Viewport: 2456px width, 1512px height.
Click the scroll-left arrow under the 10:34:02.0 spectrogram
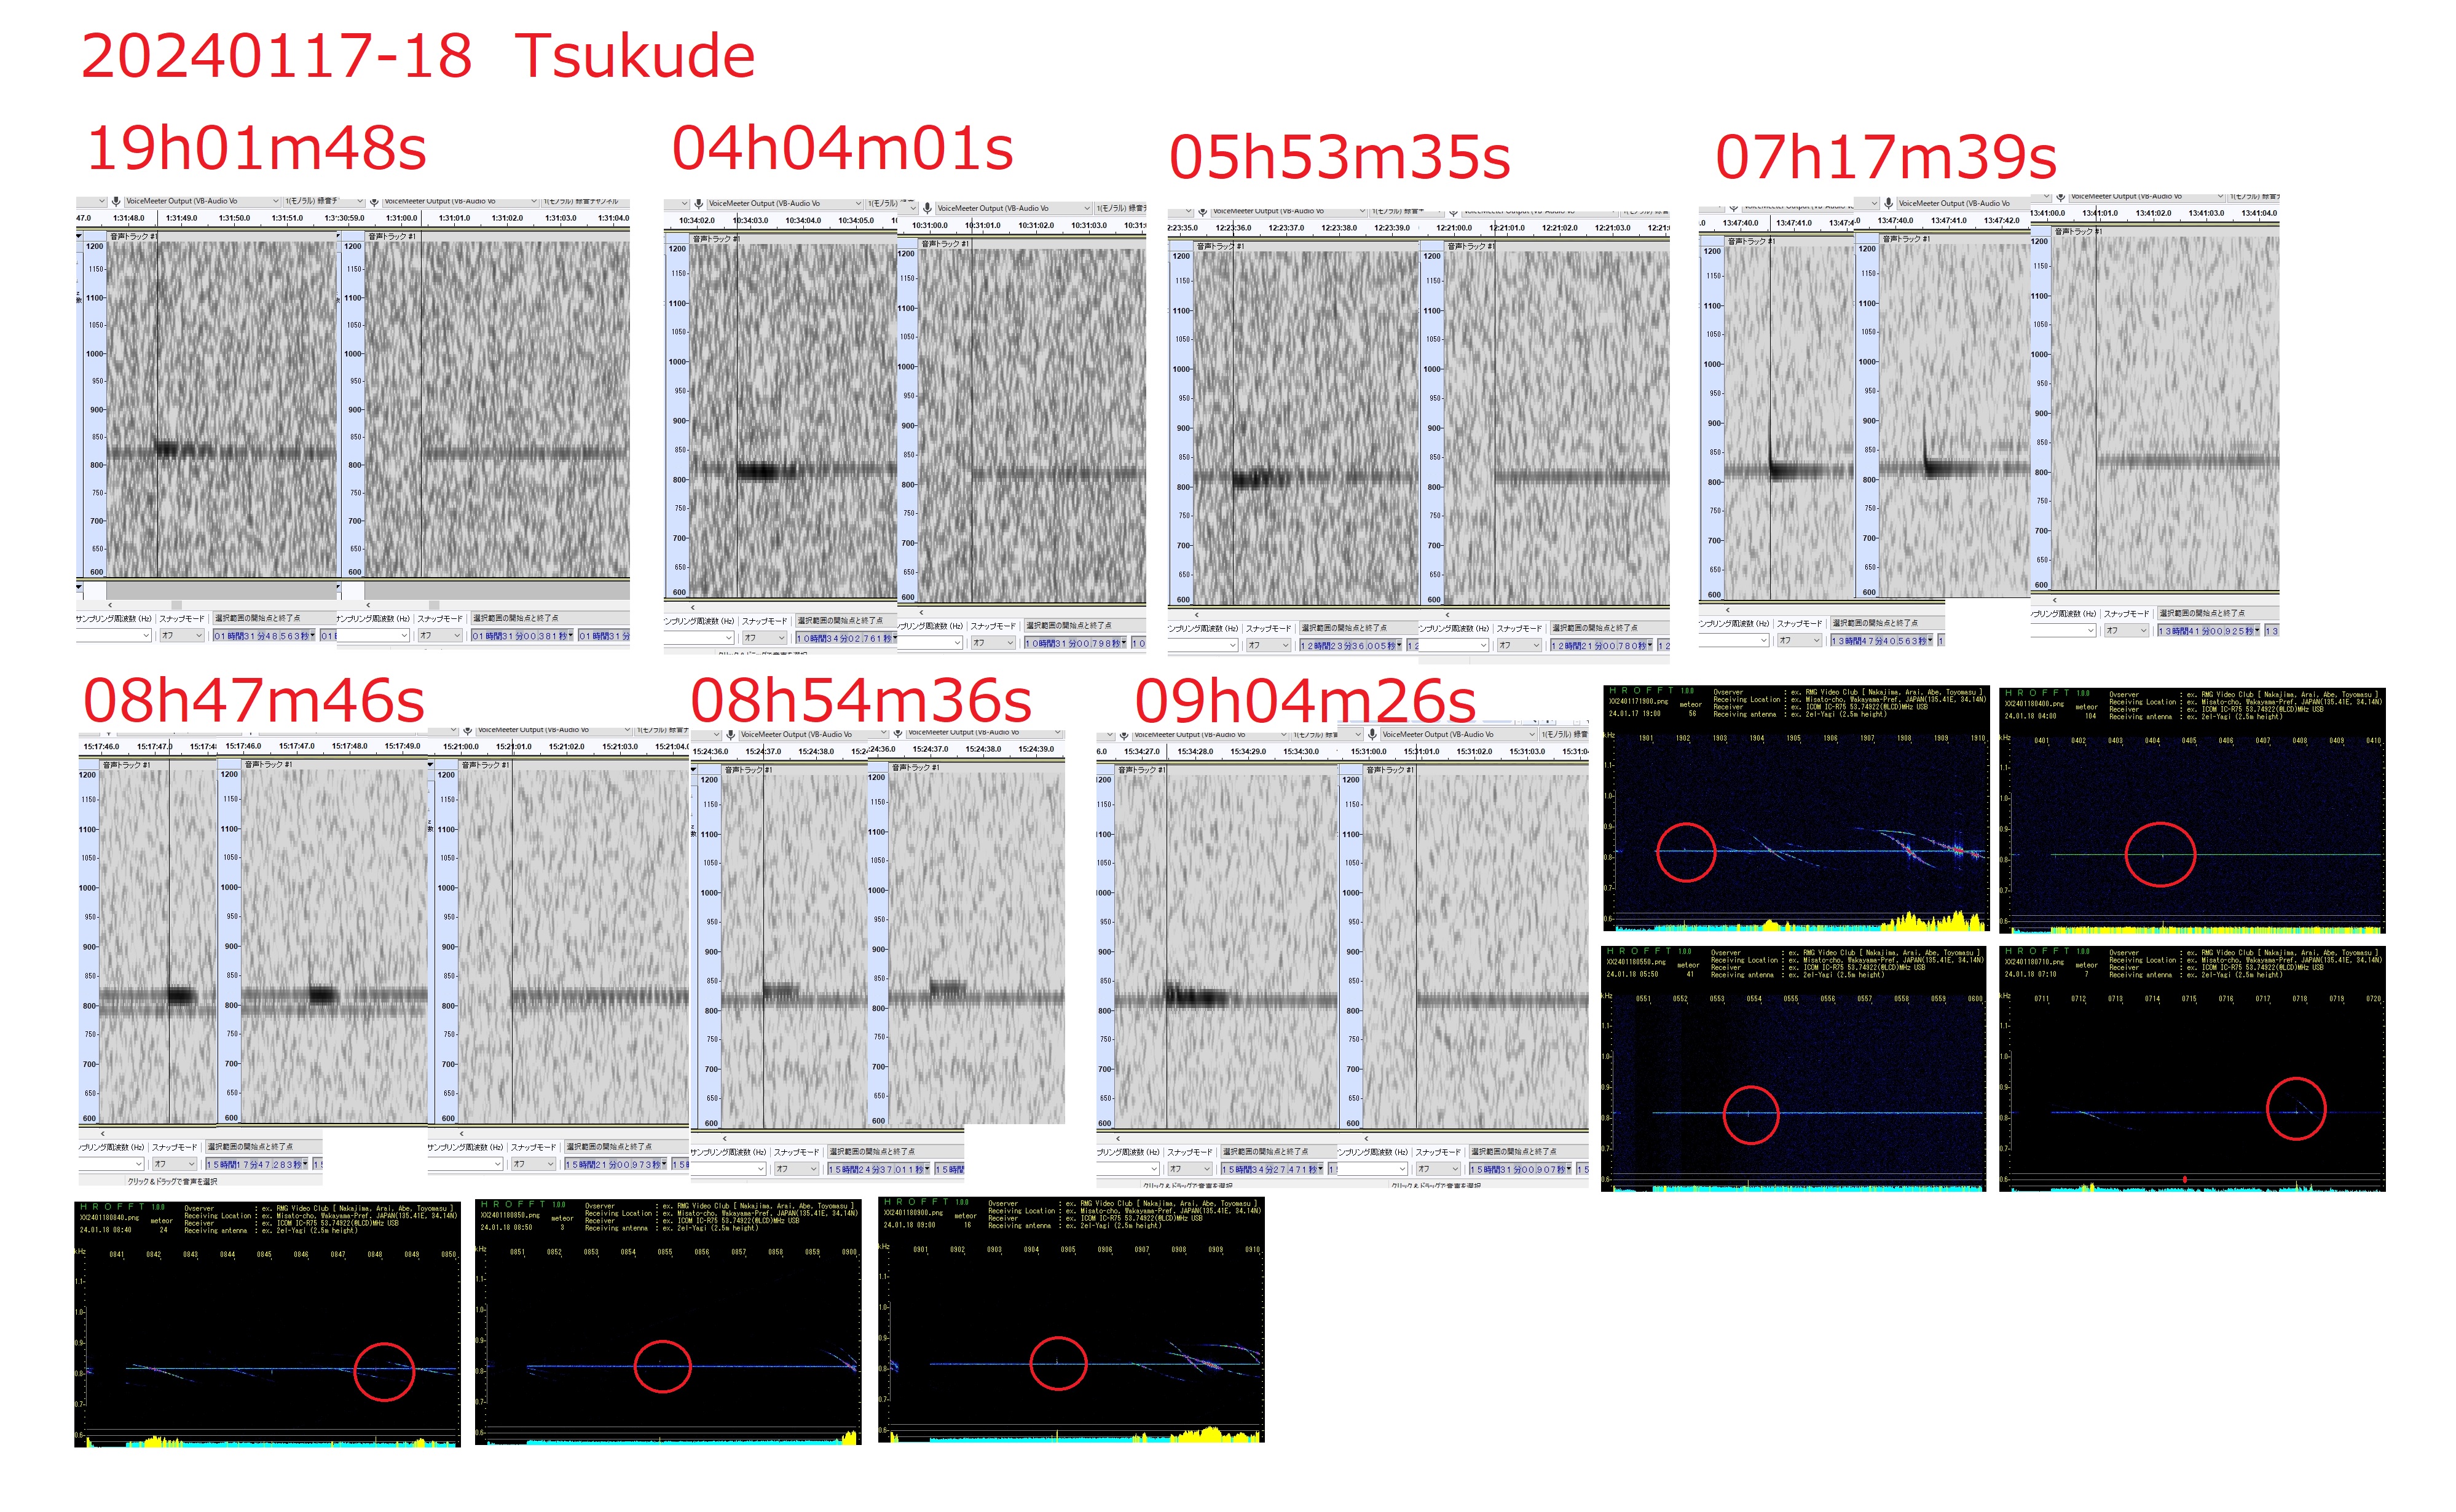click(x=693, y=607)
